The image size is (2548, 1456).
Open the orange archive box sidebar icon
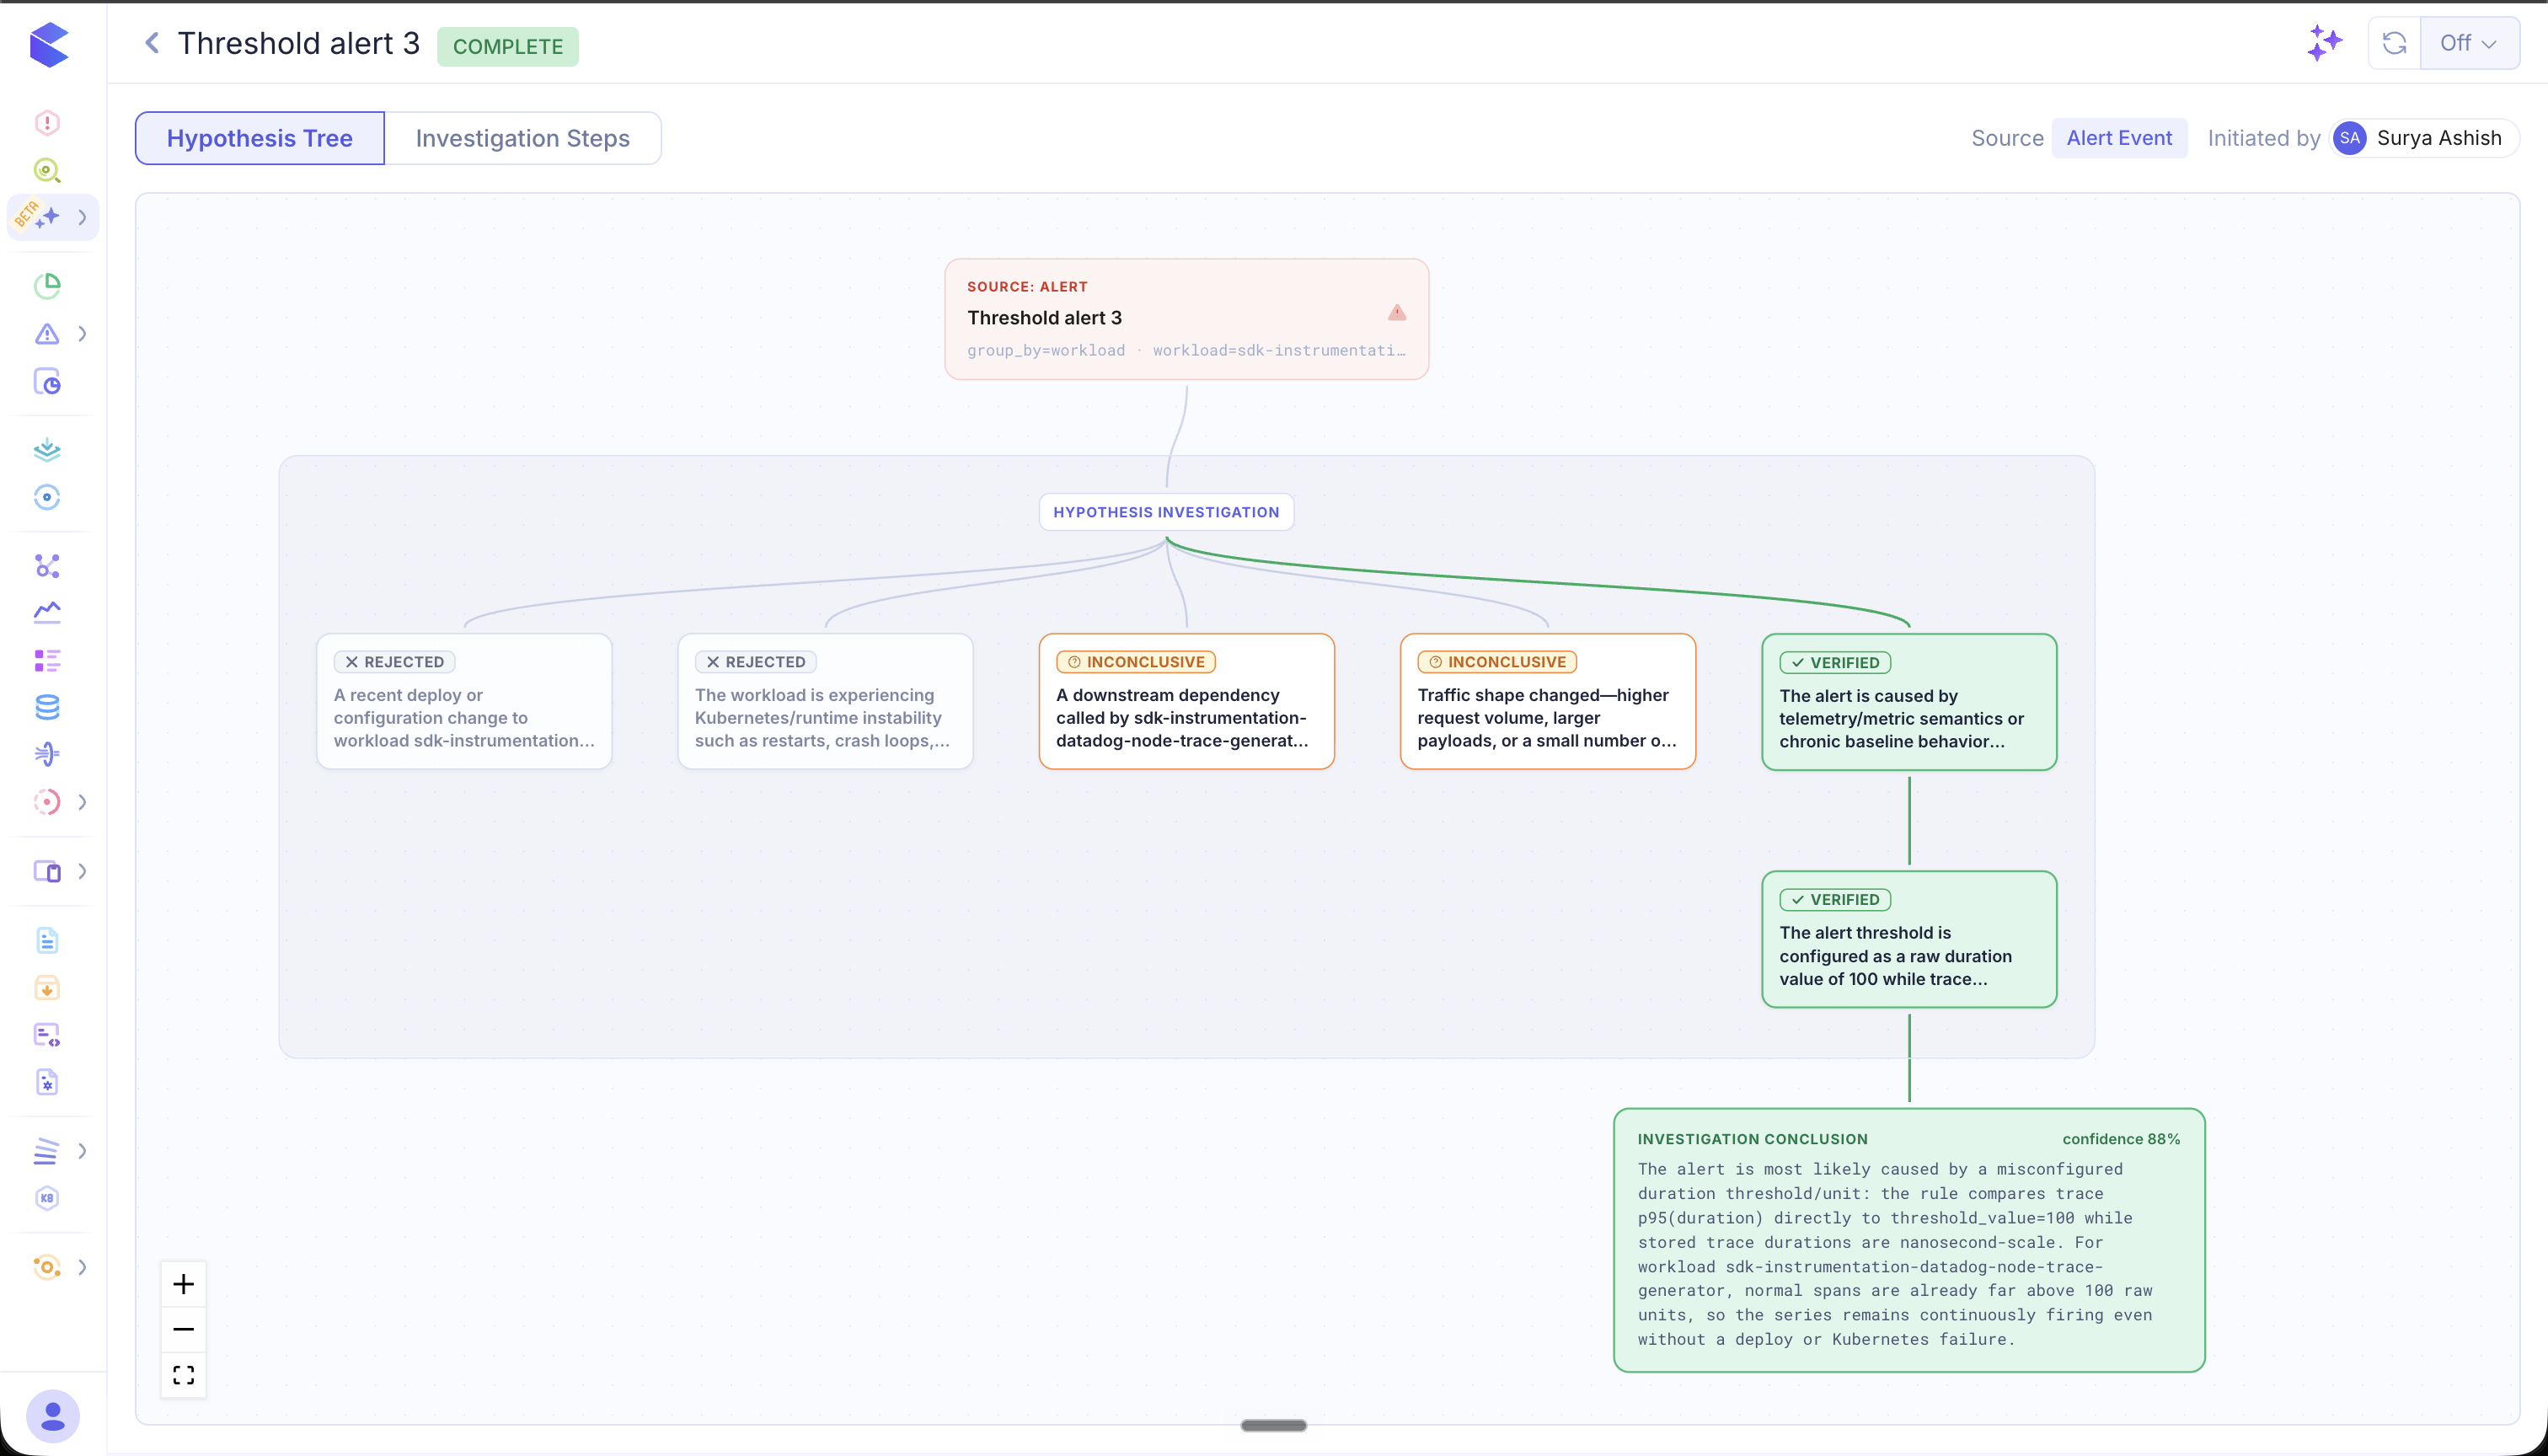click(47, 988)
